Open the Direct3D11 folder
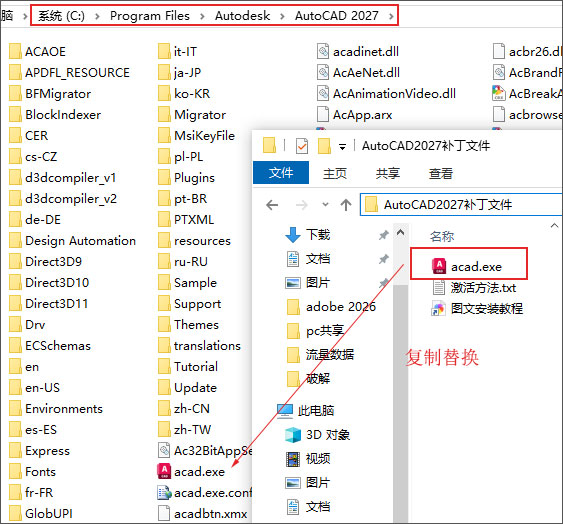 pos(48,303)
